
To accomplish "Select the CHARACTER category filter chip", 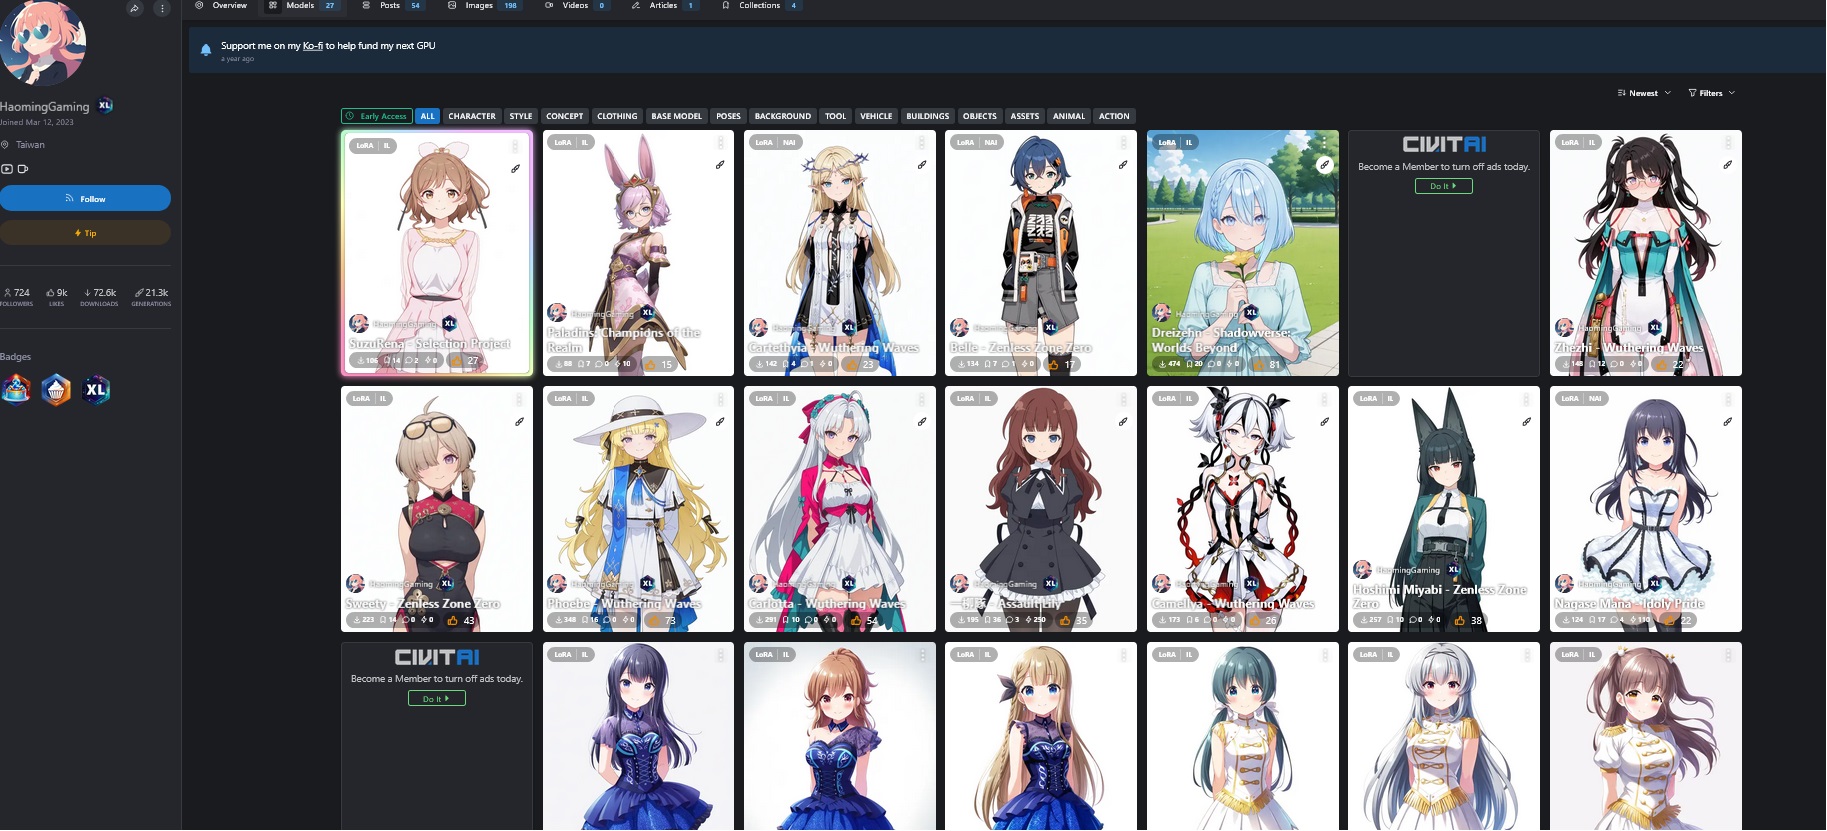I will (x=472, y=116).
